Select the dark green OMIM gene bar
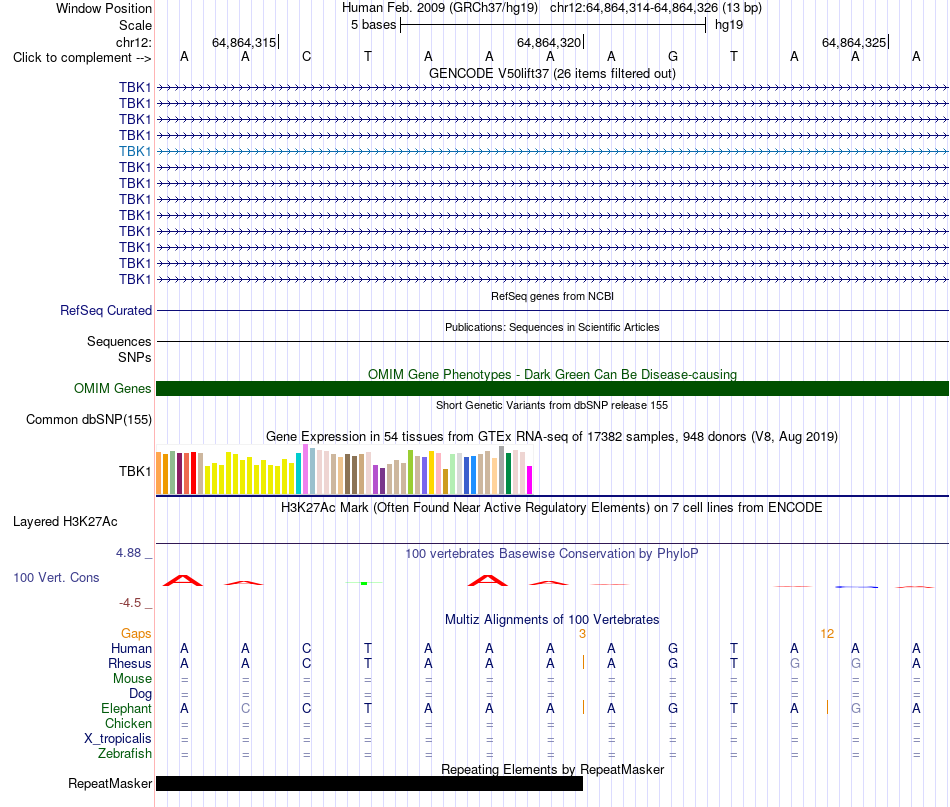This screenshot has height=807, width=950. click(x=552, y=388)
